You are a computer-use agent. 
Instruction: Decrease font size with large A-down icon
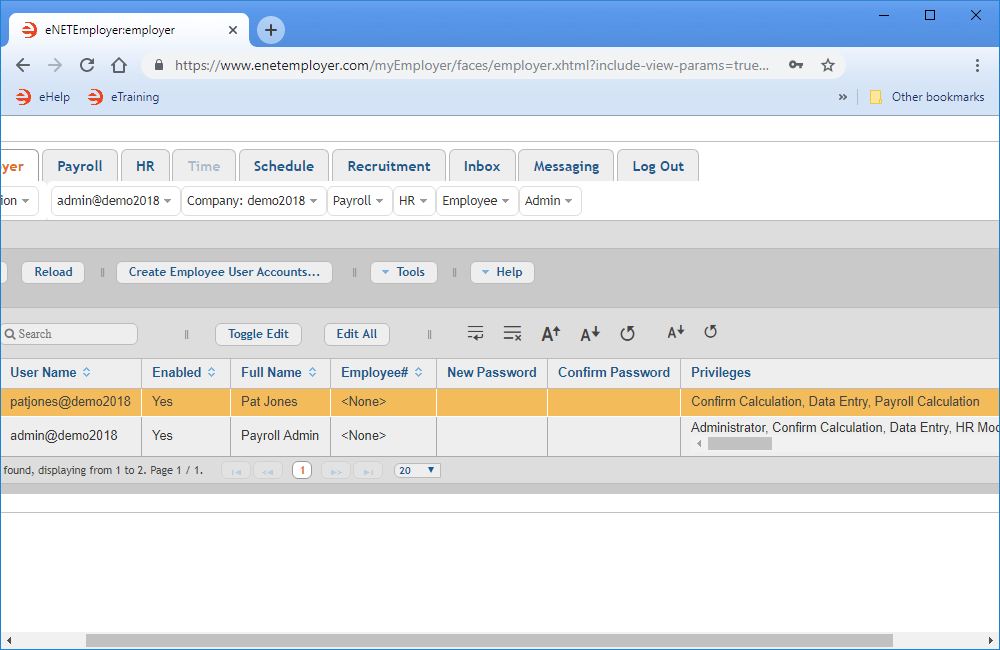(590, 334)
